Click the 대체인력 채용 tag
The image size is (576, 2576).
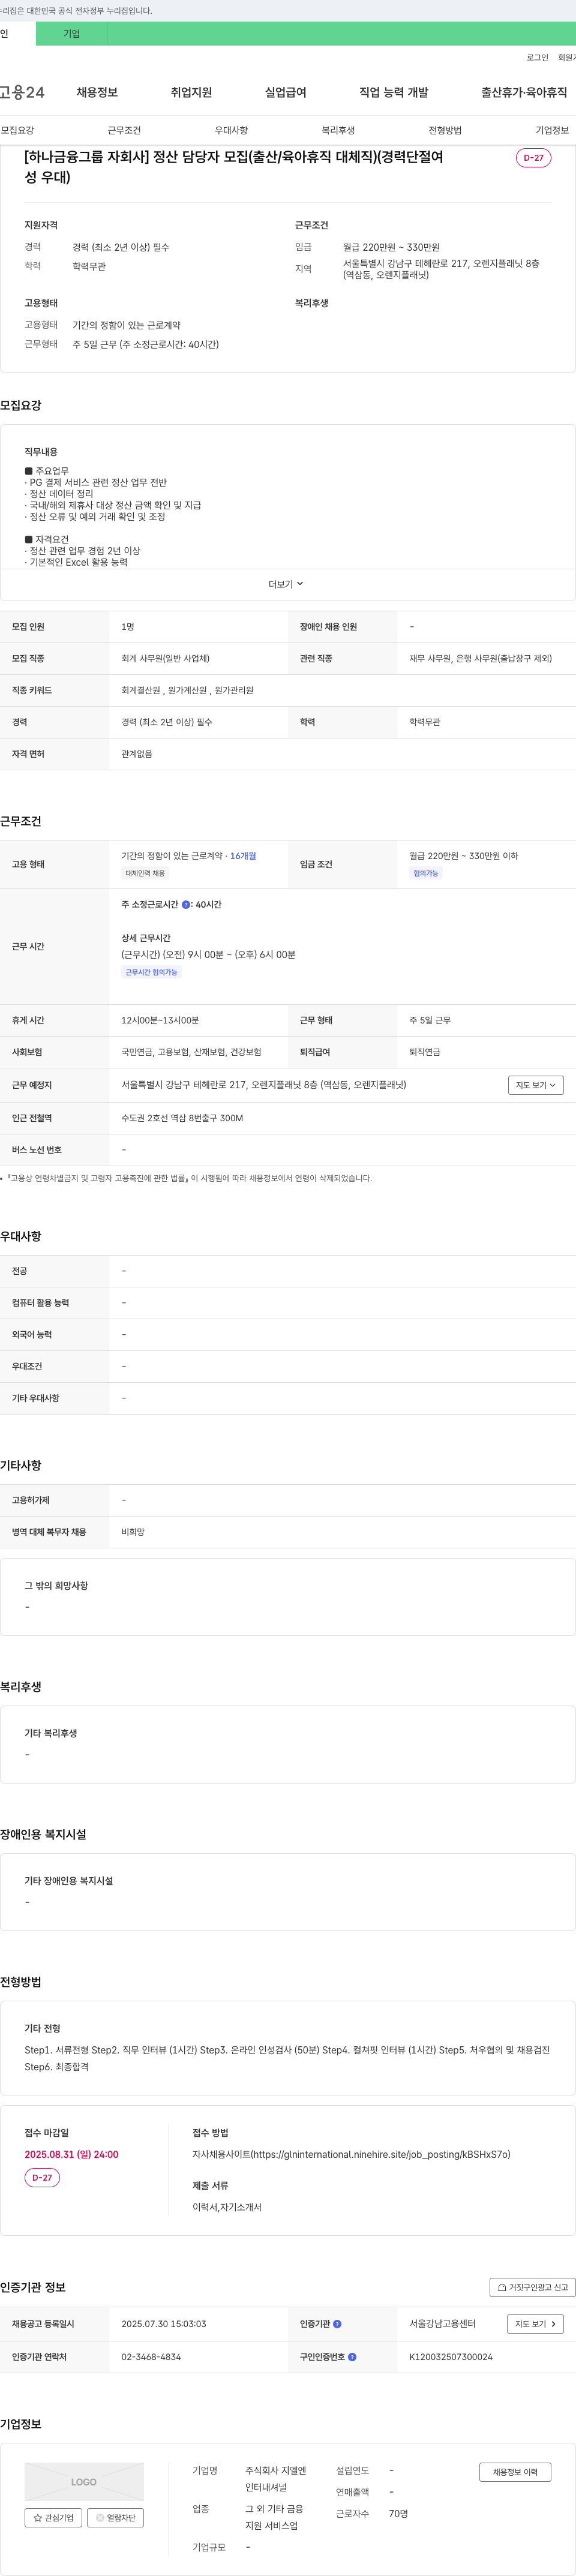point(145,873)
